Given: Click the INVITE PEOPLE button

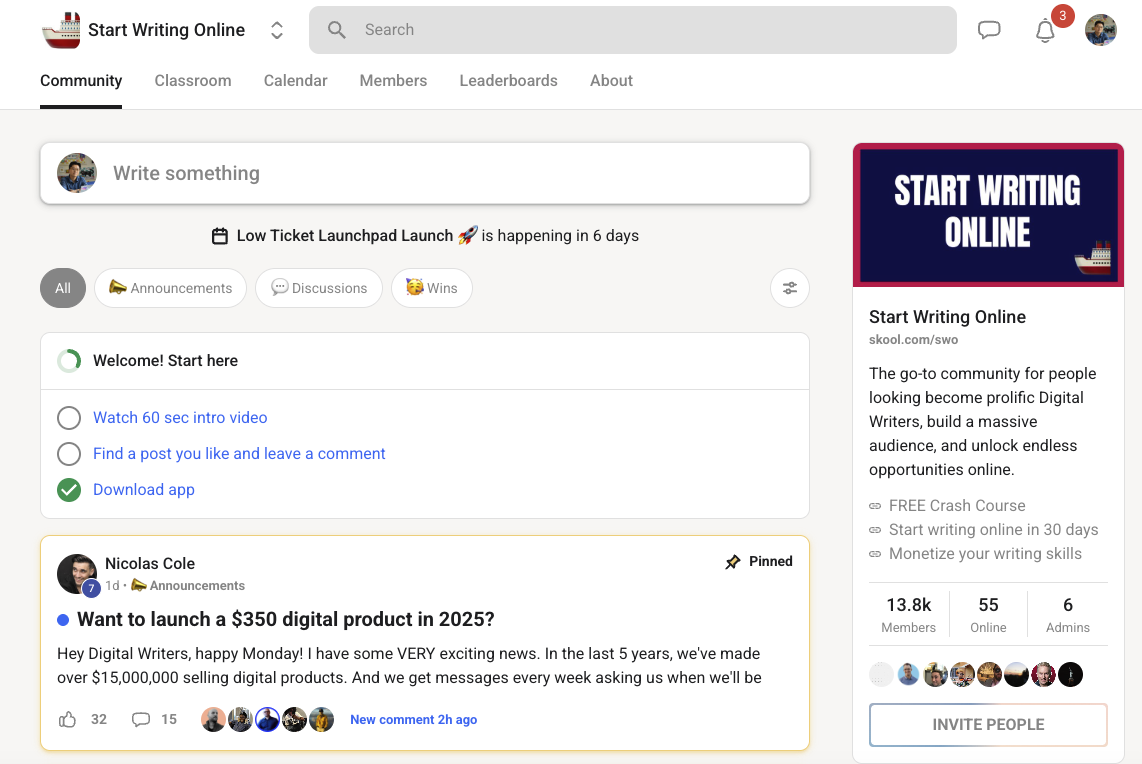Looking at the screenshot, I should [988, 725].
